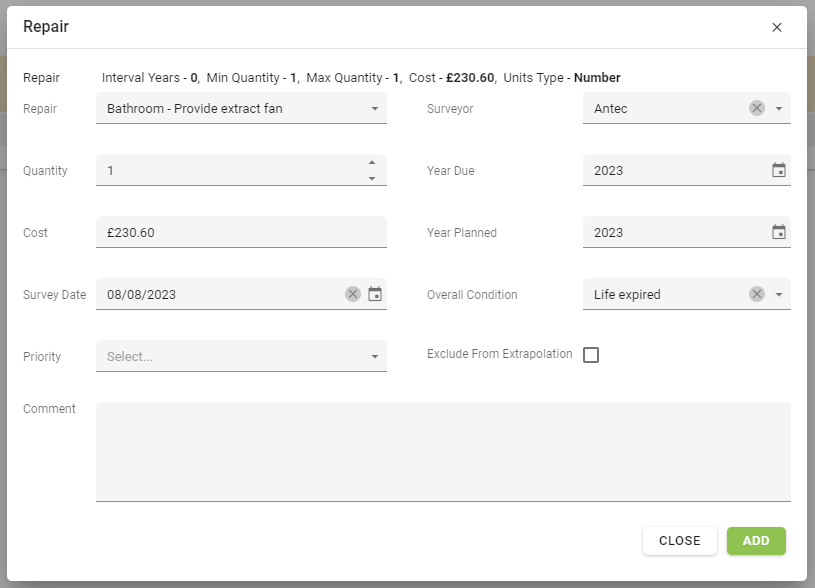Click the green ADD button
This screenshot has width=815, height=588.
point(756,540)
